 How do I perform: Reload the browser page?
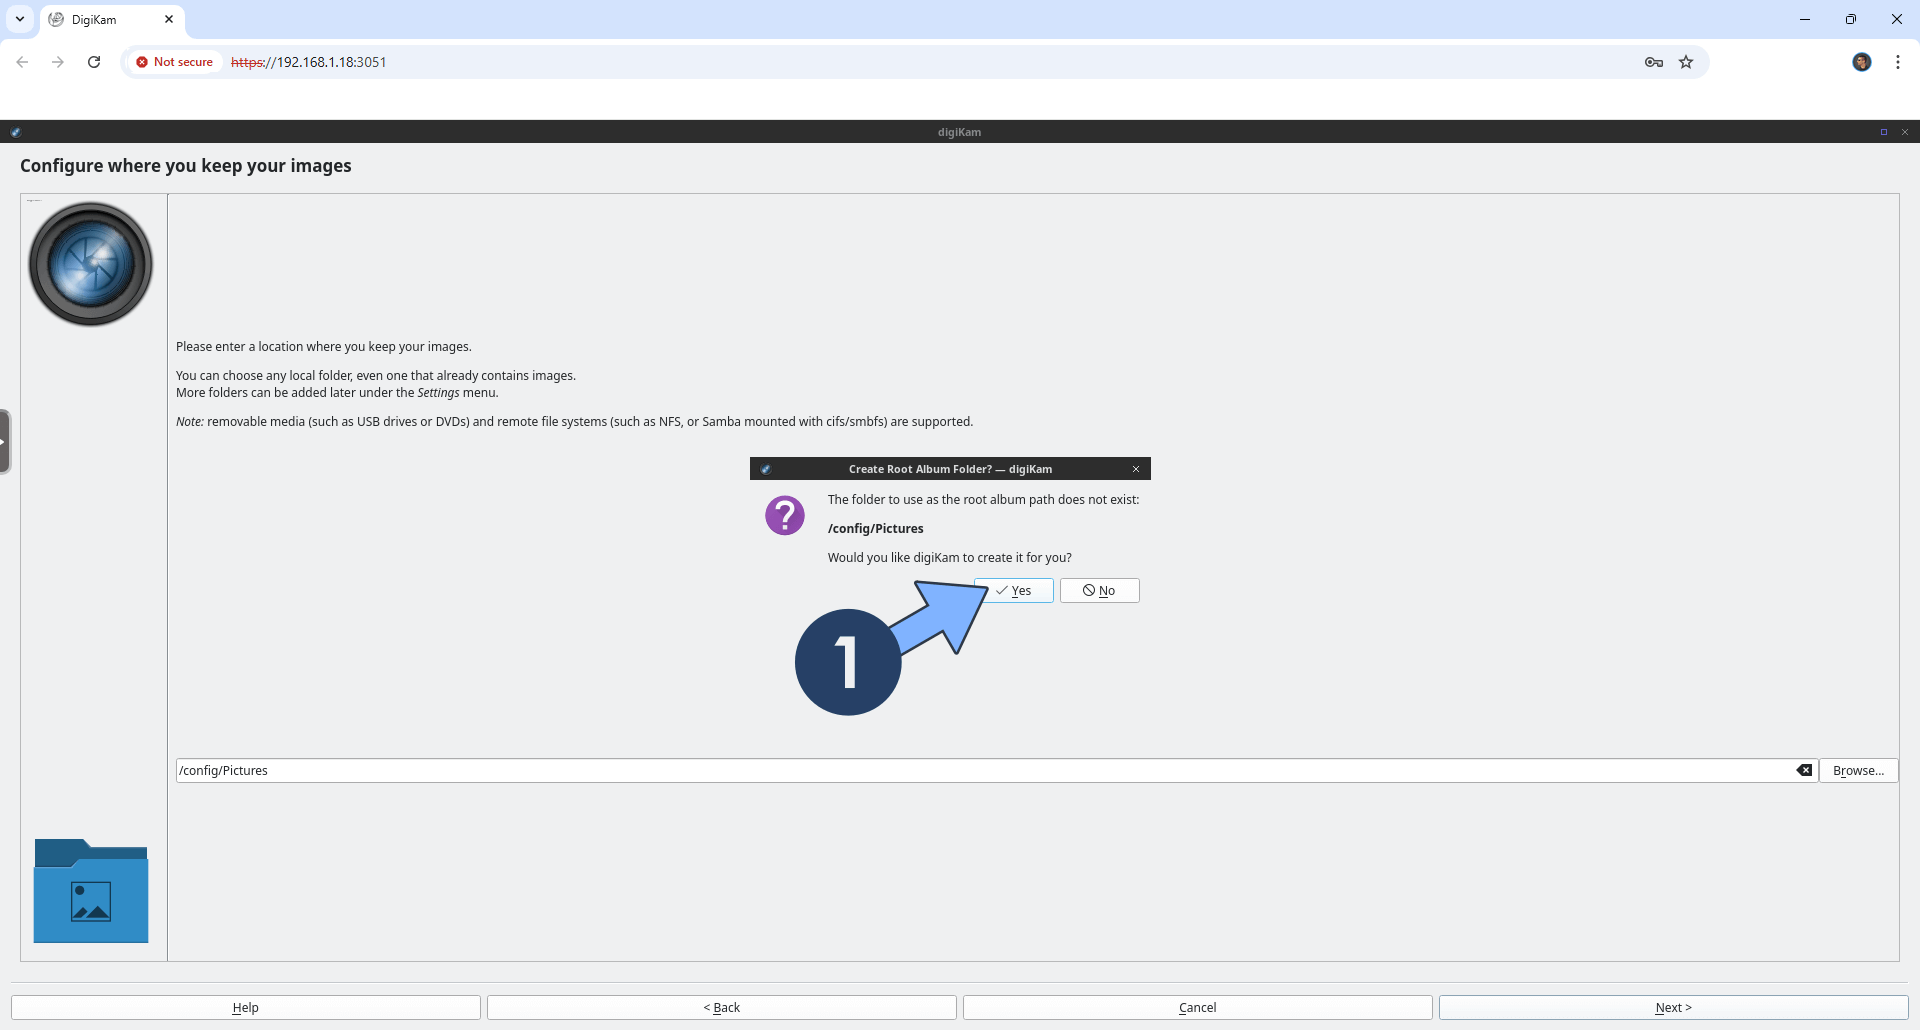[x=94, y=62]
